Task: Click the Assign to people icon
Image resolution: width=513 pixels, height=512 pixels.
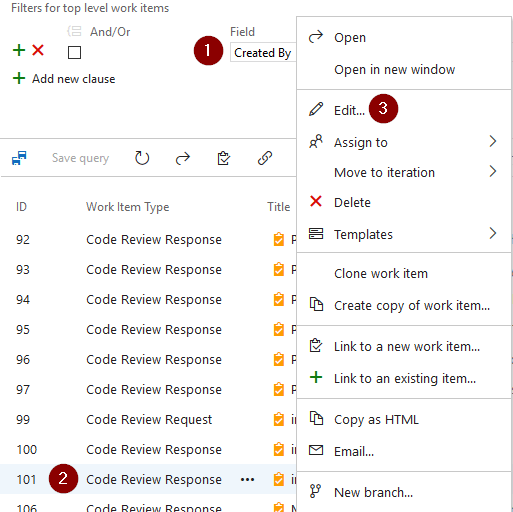Action: click(316, 141)
